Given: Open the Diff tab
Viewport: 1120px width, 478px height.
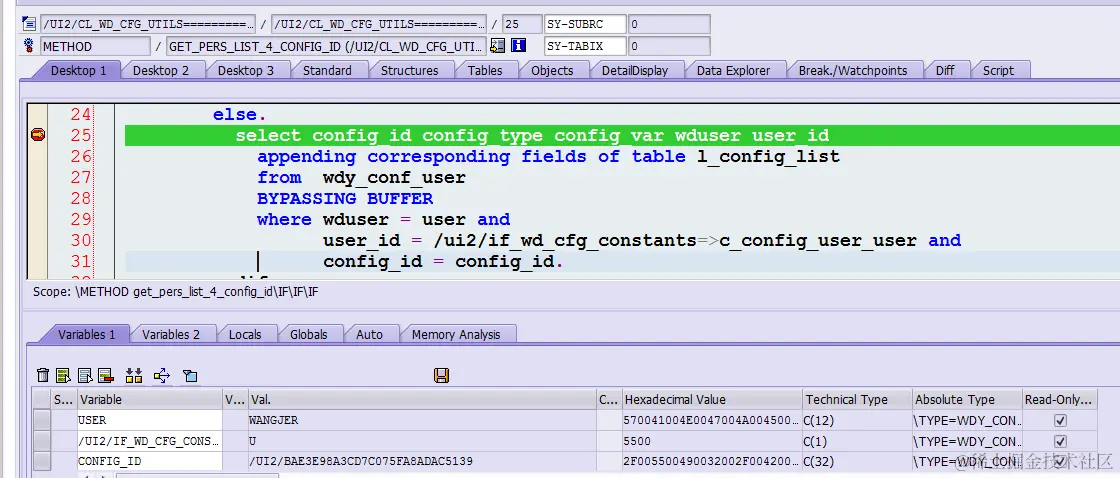Looking at the screenshot, I should pos(945,70).
